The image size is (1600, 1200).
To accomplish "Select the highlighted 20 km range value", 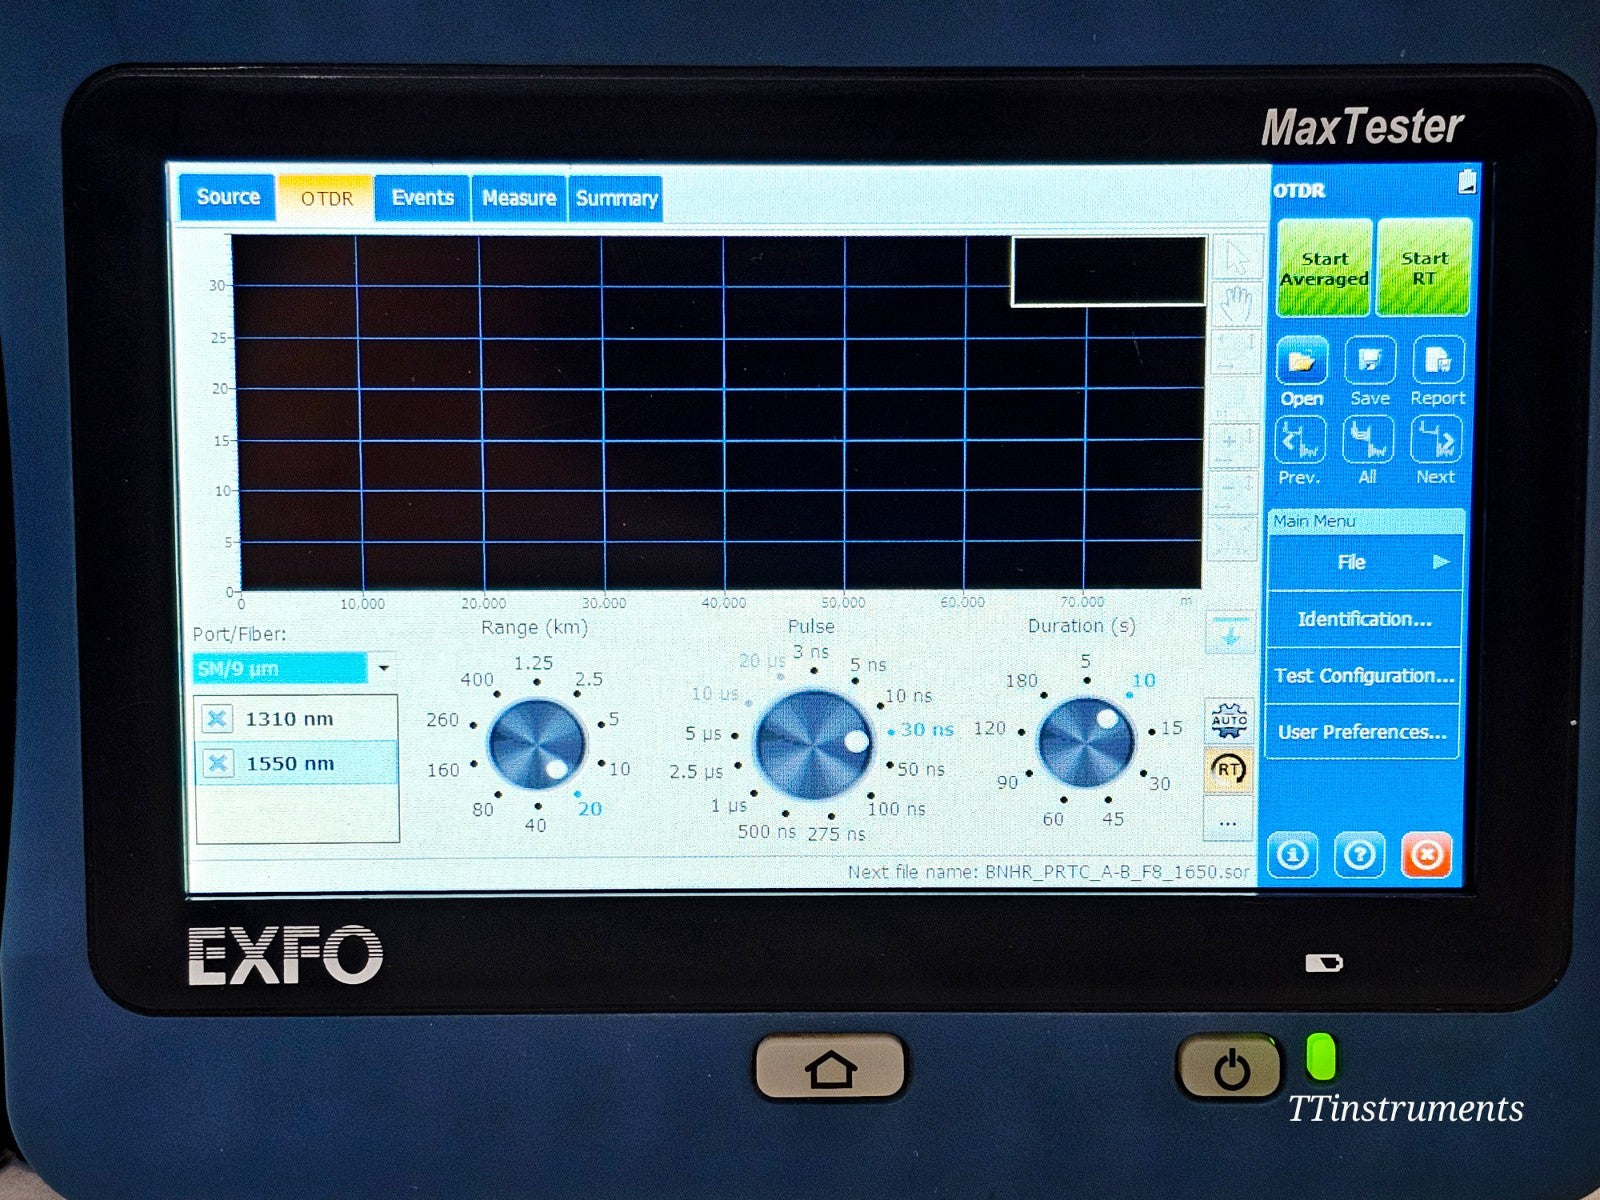I will pos(590,808).
